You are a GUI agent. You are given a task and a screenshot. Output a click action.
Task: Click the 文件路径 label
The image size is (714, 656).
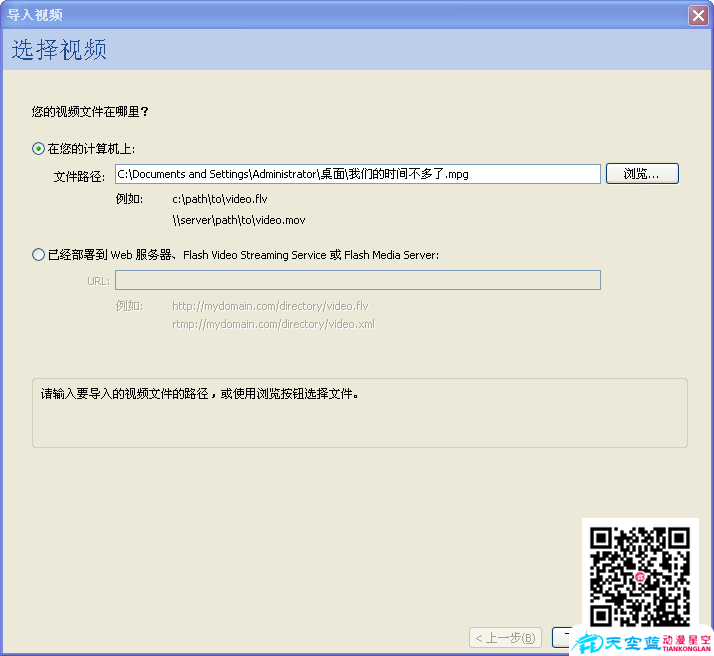pyautogui.click(x=79, y=176)
